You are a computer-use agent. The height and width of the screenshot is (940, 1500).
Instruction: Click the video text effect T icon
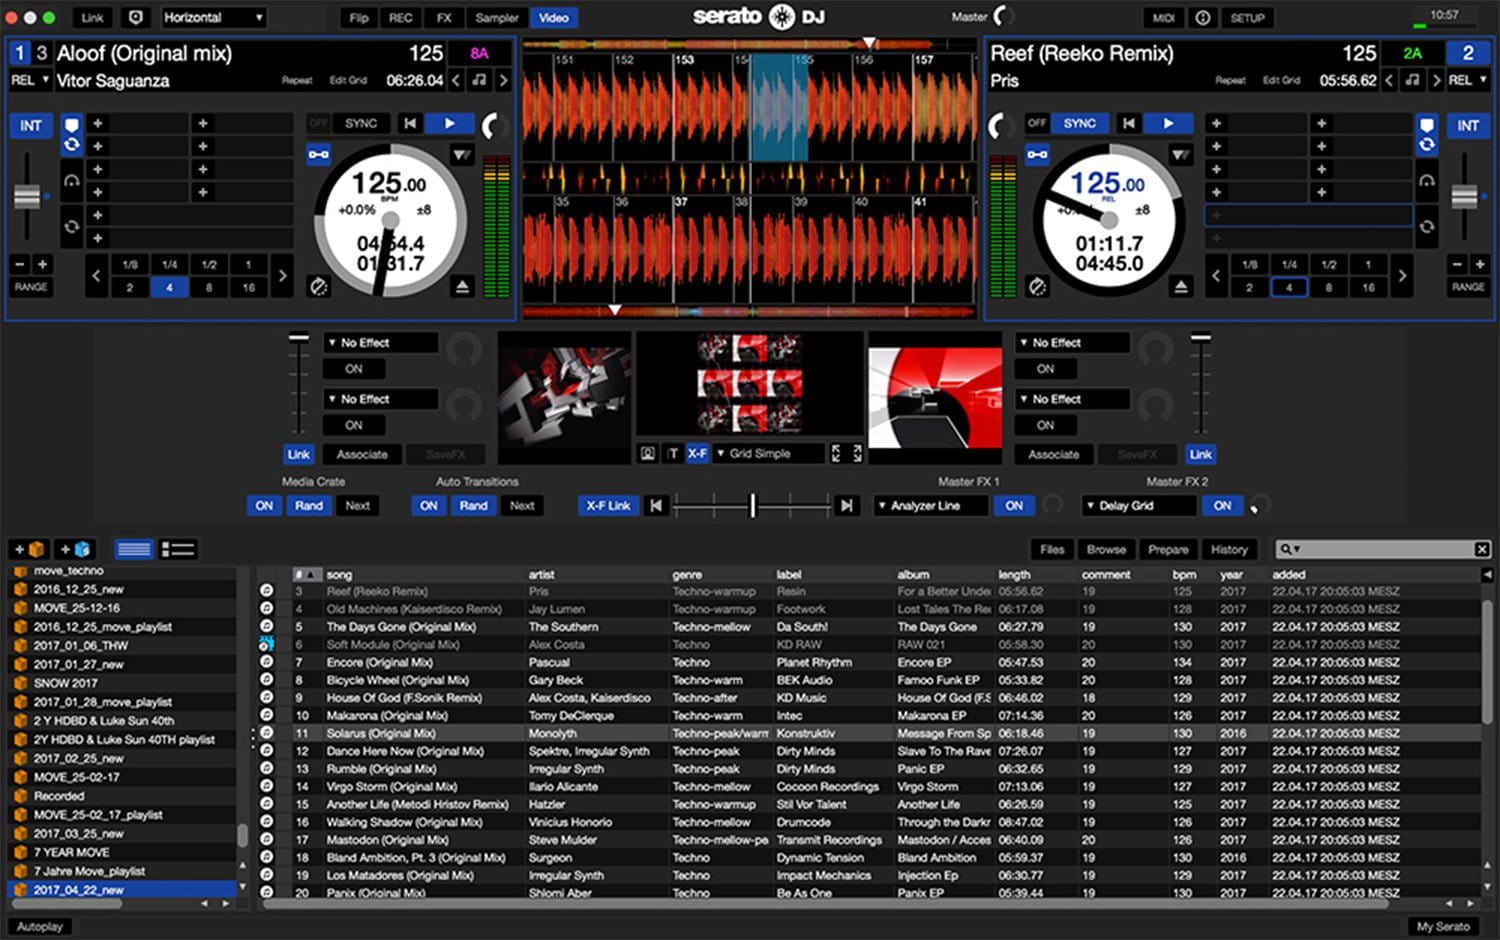(x=672, y=453)
